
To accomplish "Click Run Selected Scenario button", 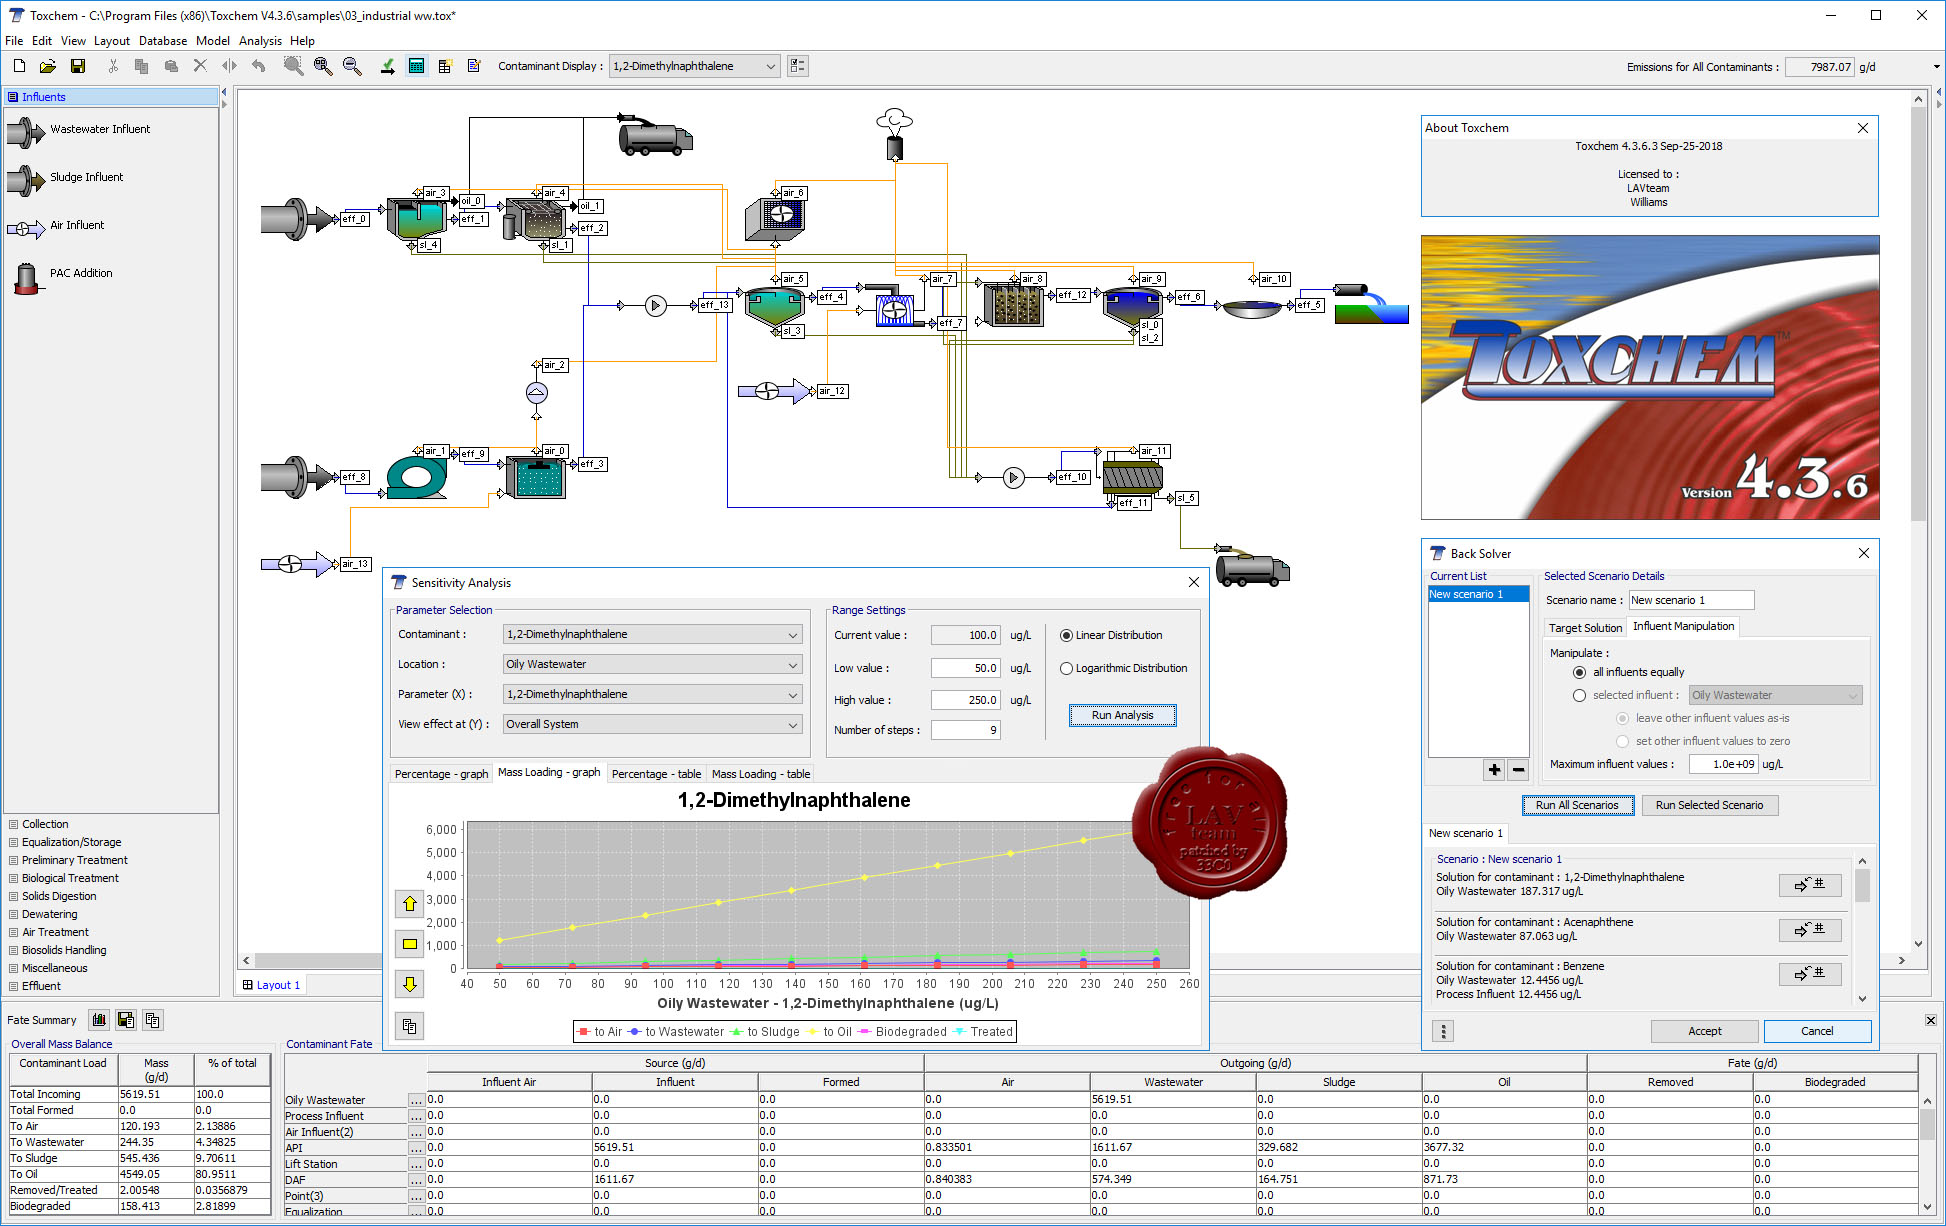I will 1709,806.
